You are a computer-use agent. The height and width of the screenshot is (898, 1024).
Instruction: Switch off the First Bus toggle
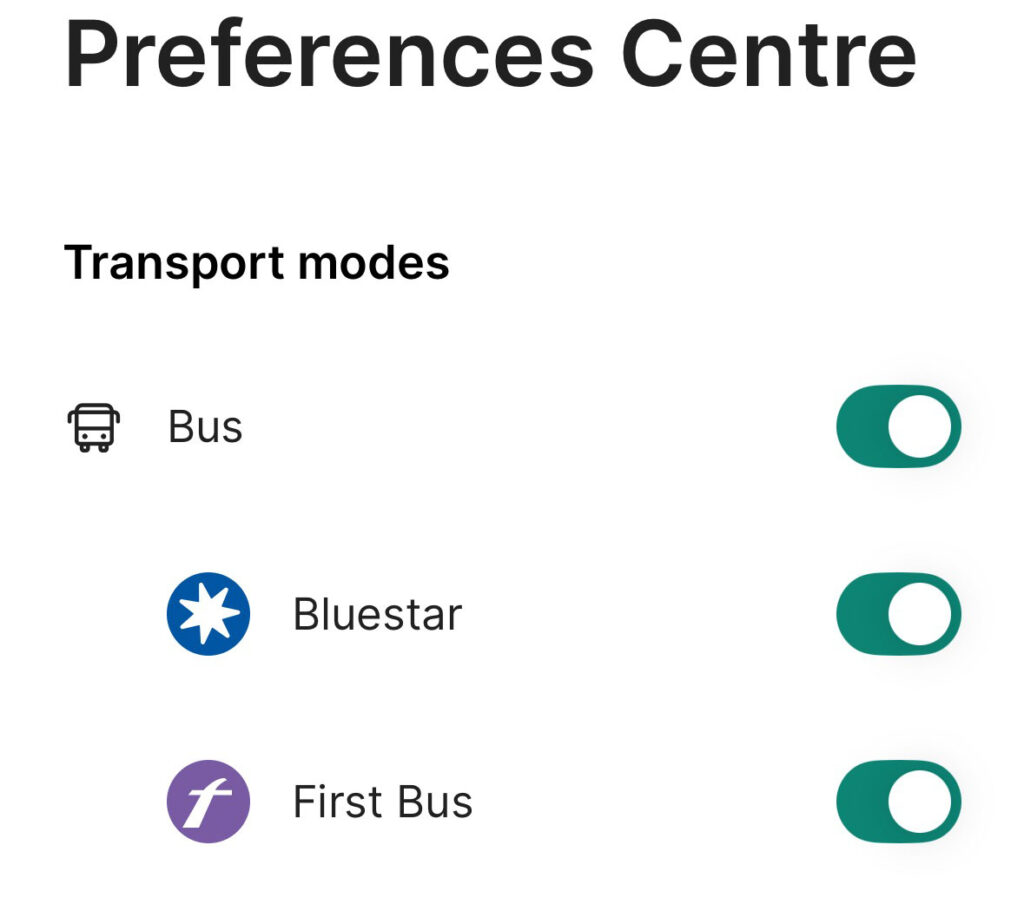click(x=899, y=801)
